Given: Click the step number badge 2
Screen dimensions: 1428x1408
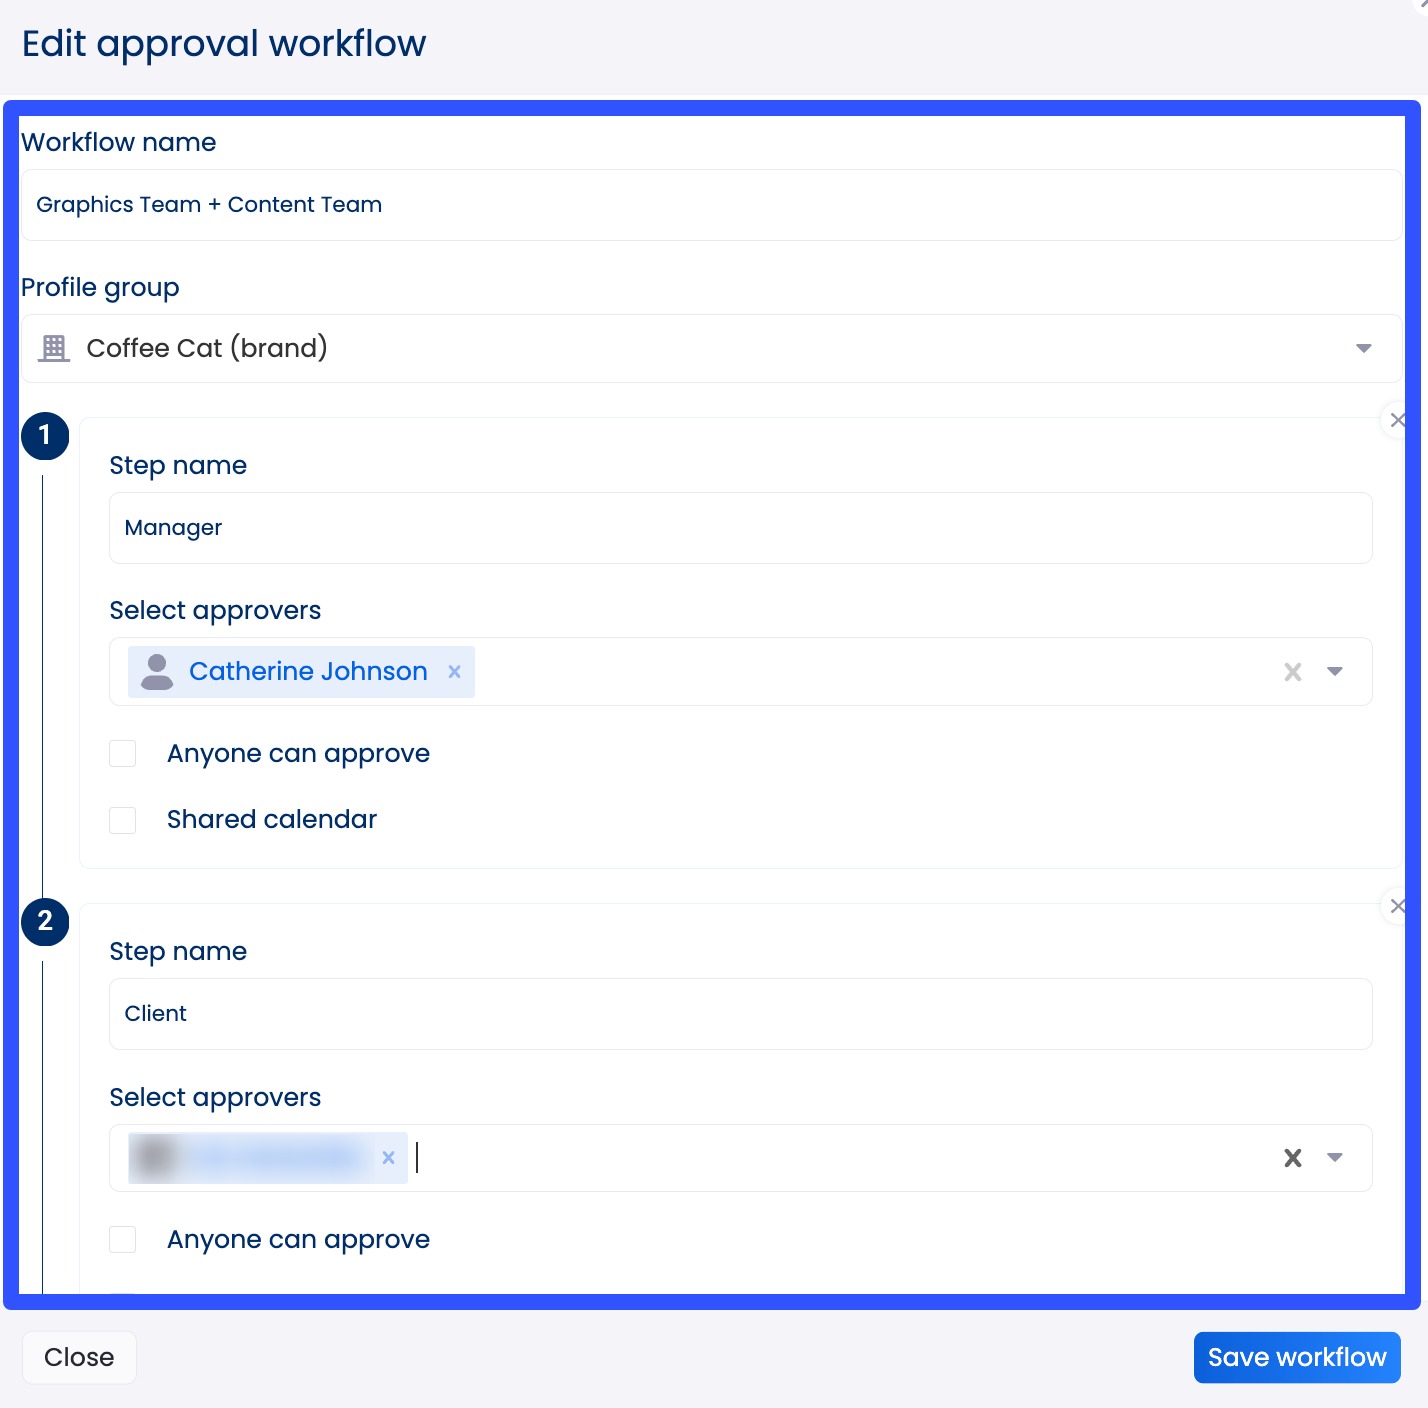Looking at the screenshot, I should click(x=44, y=922).
